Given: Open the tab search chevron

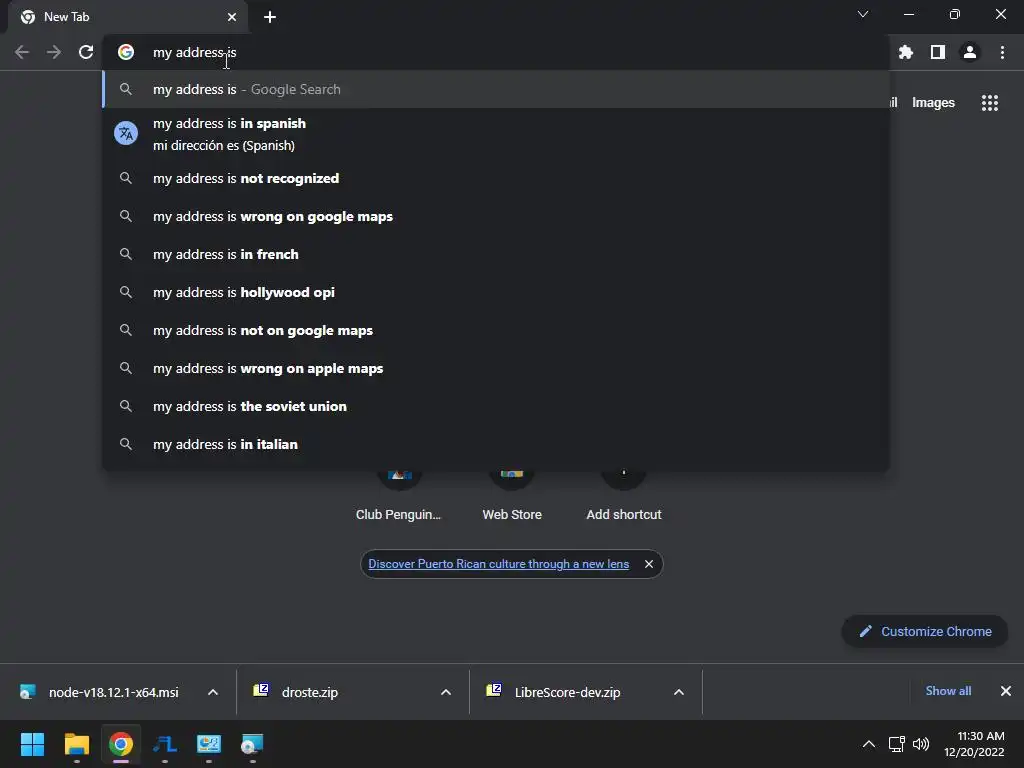Looking at the screenshot, I should point(863,14).
